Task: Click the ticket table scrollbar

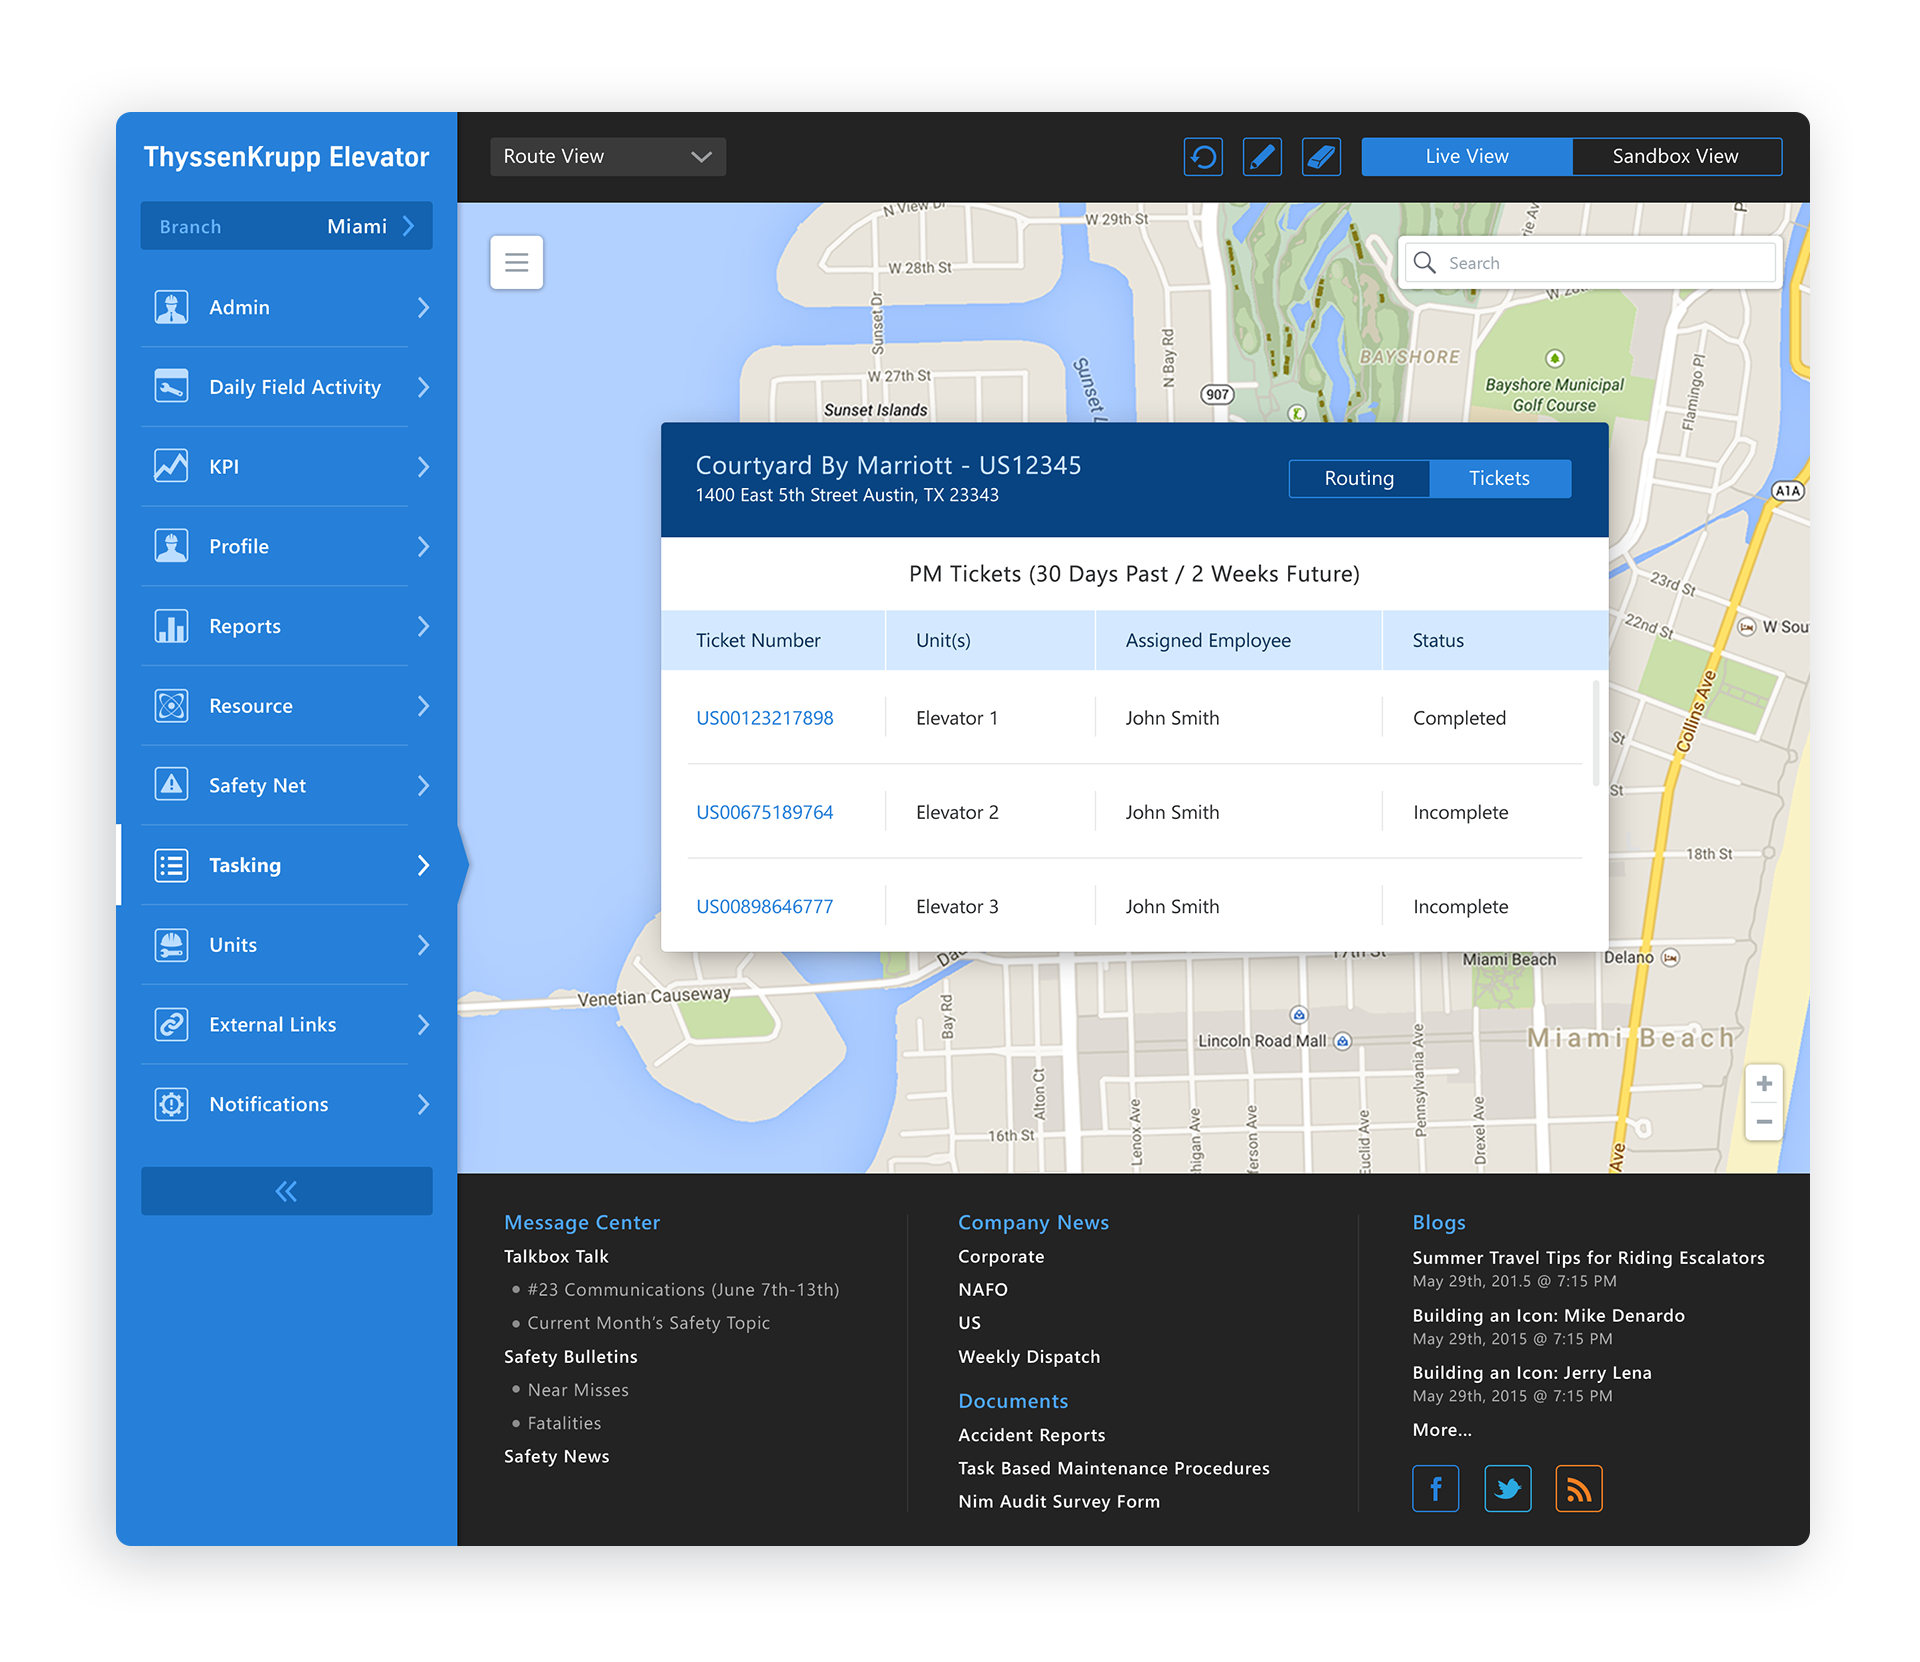Action: 1595,733
